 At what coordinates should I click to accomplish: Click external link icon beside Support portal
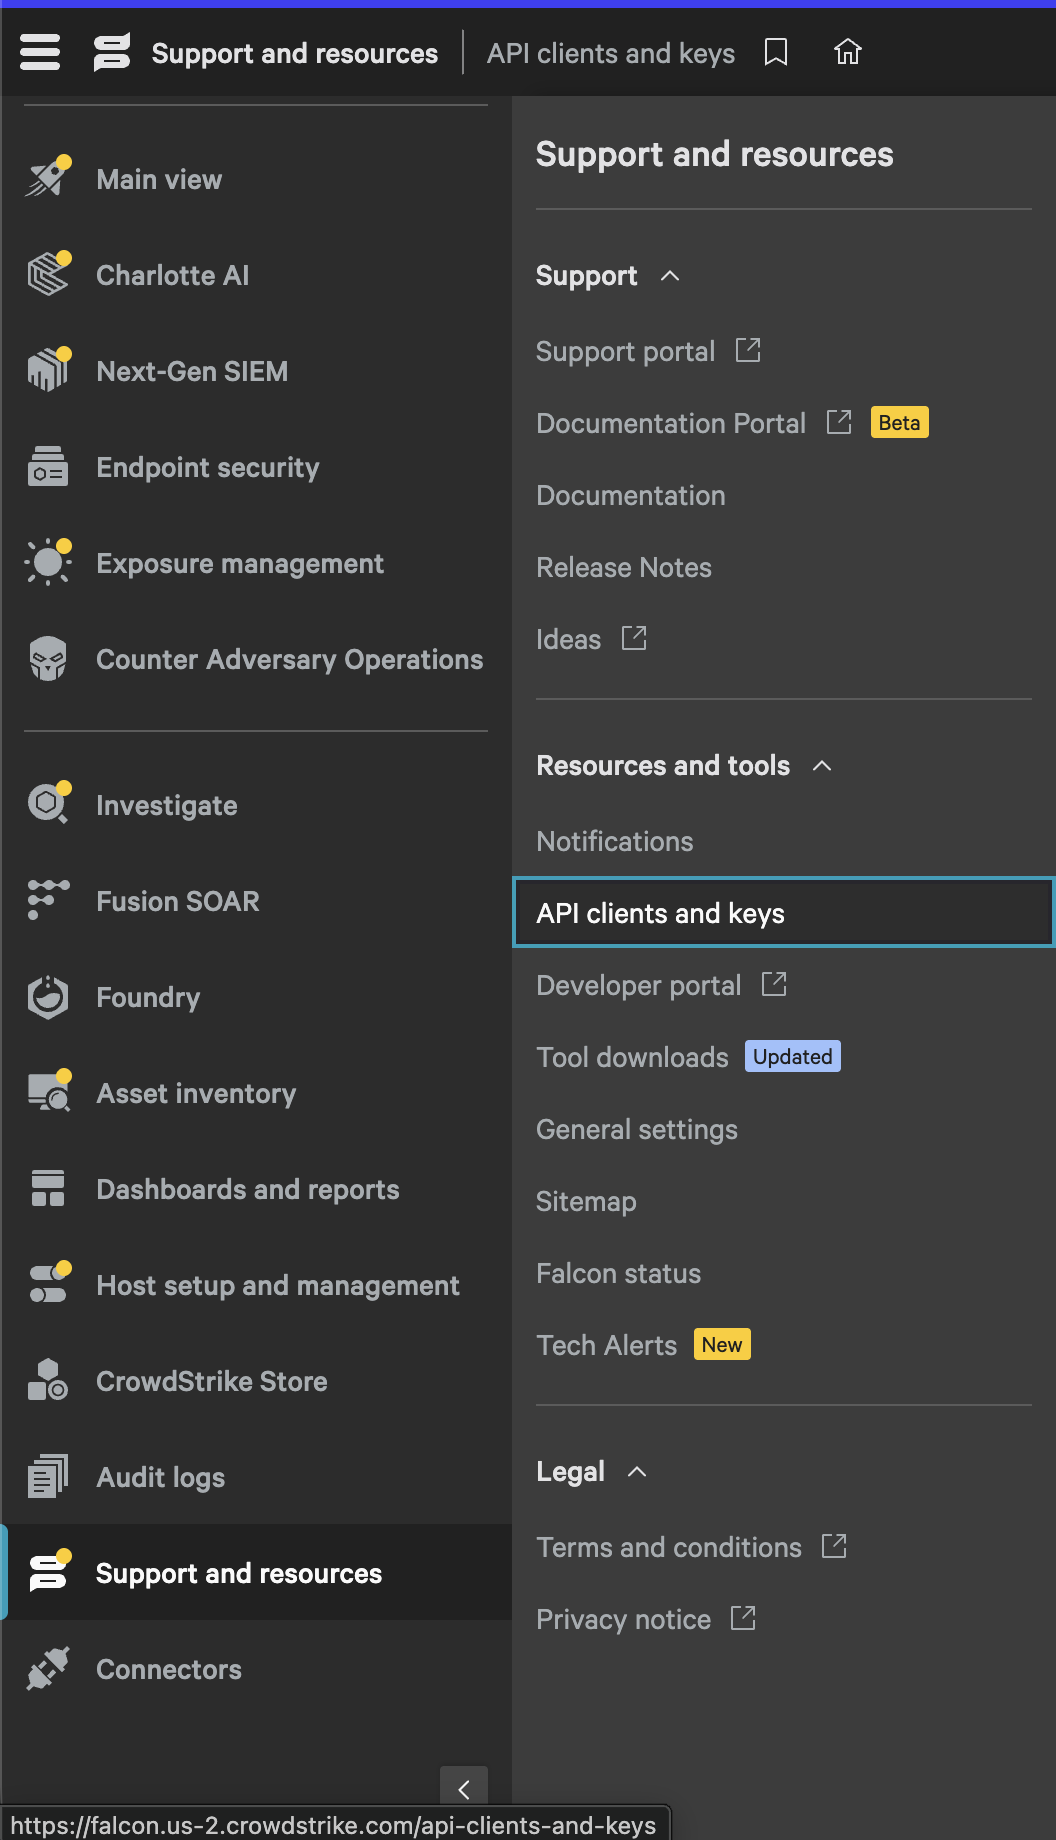pyautogui.click(x=748, y=350)
